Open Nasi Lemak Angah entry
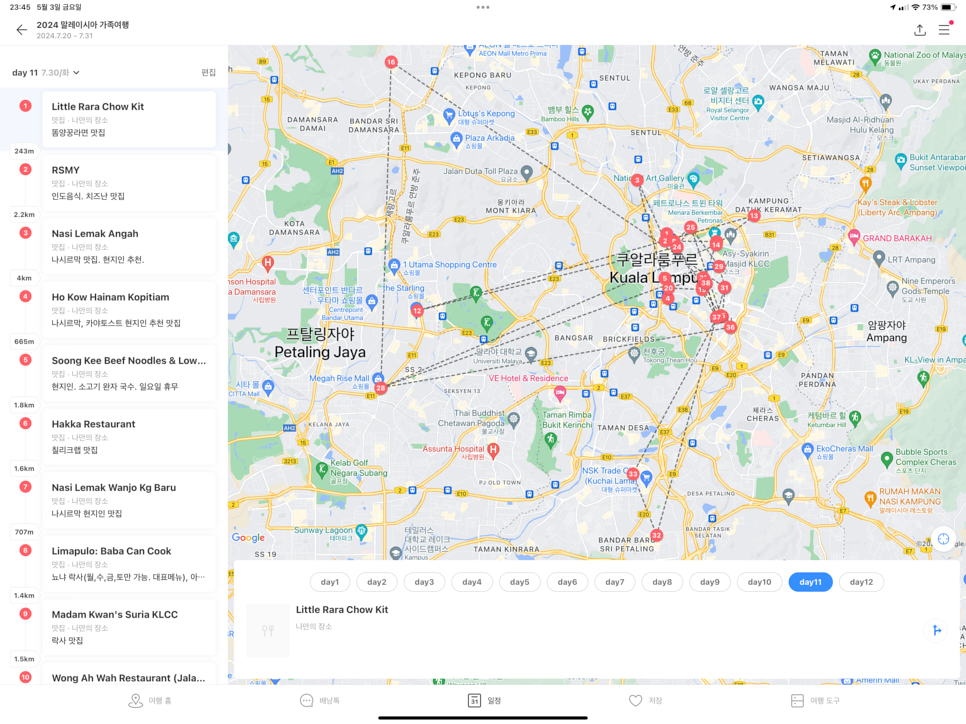Viewport: 966px width, 724px height. (x=129, y=246)
